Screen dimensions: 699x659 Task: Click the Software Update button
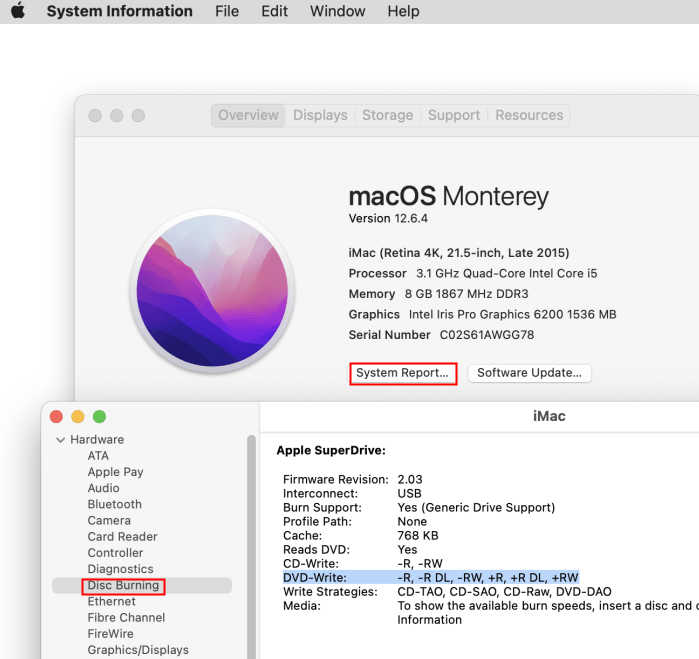[x=529, y=373]
